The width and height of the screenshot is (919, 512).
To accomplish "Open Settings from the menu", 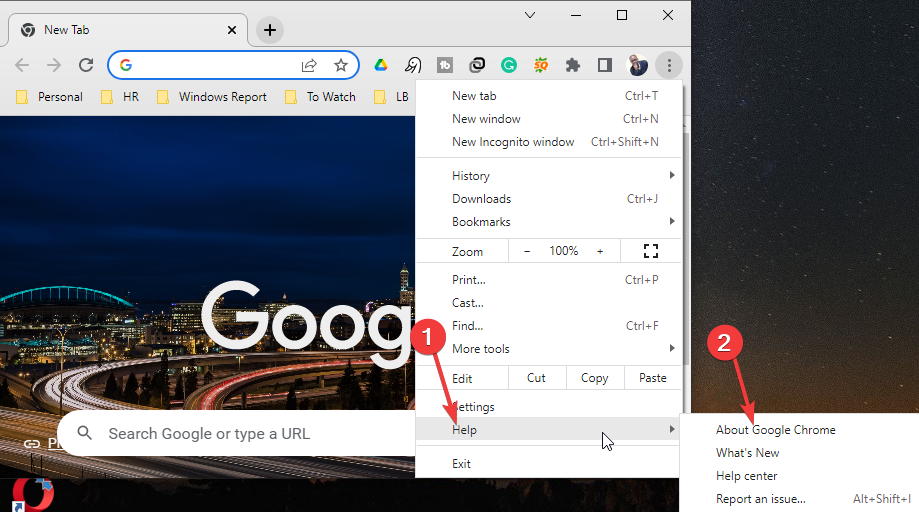I will (549, 407).
